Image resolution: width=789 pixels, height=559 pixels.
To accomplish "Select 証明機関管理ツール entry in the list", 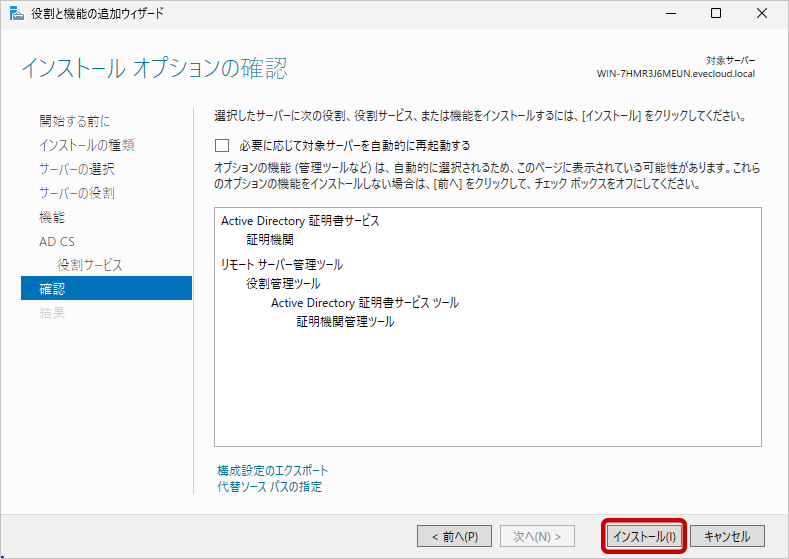I will tap(345, 322).
